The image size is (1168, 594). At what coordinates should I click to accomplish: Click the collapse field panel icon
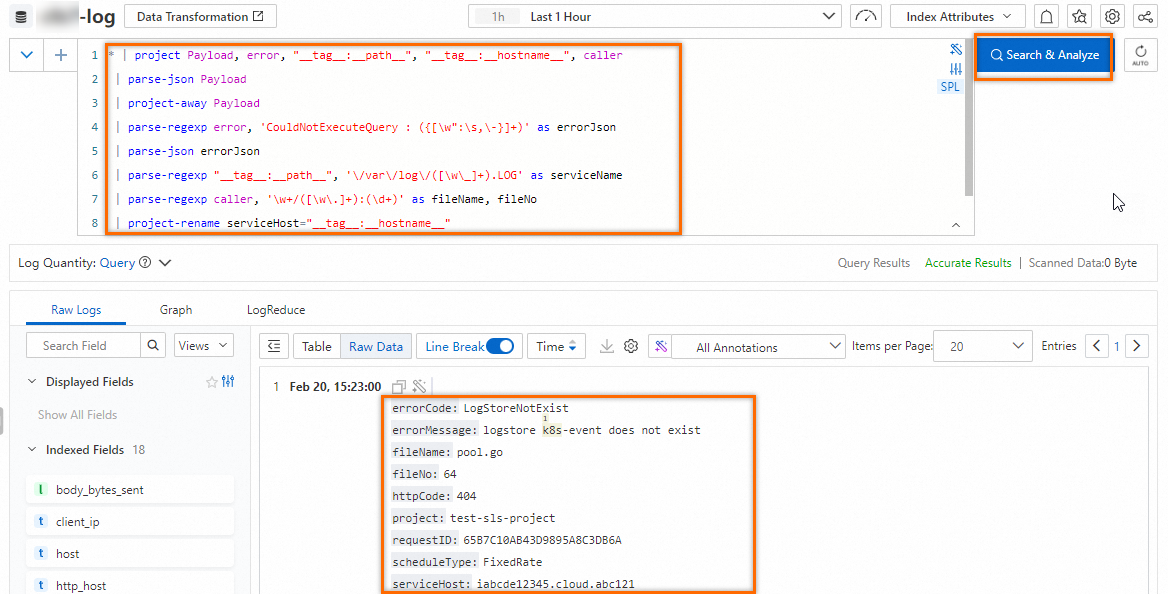click(x=274, y=346)
